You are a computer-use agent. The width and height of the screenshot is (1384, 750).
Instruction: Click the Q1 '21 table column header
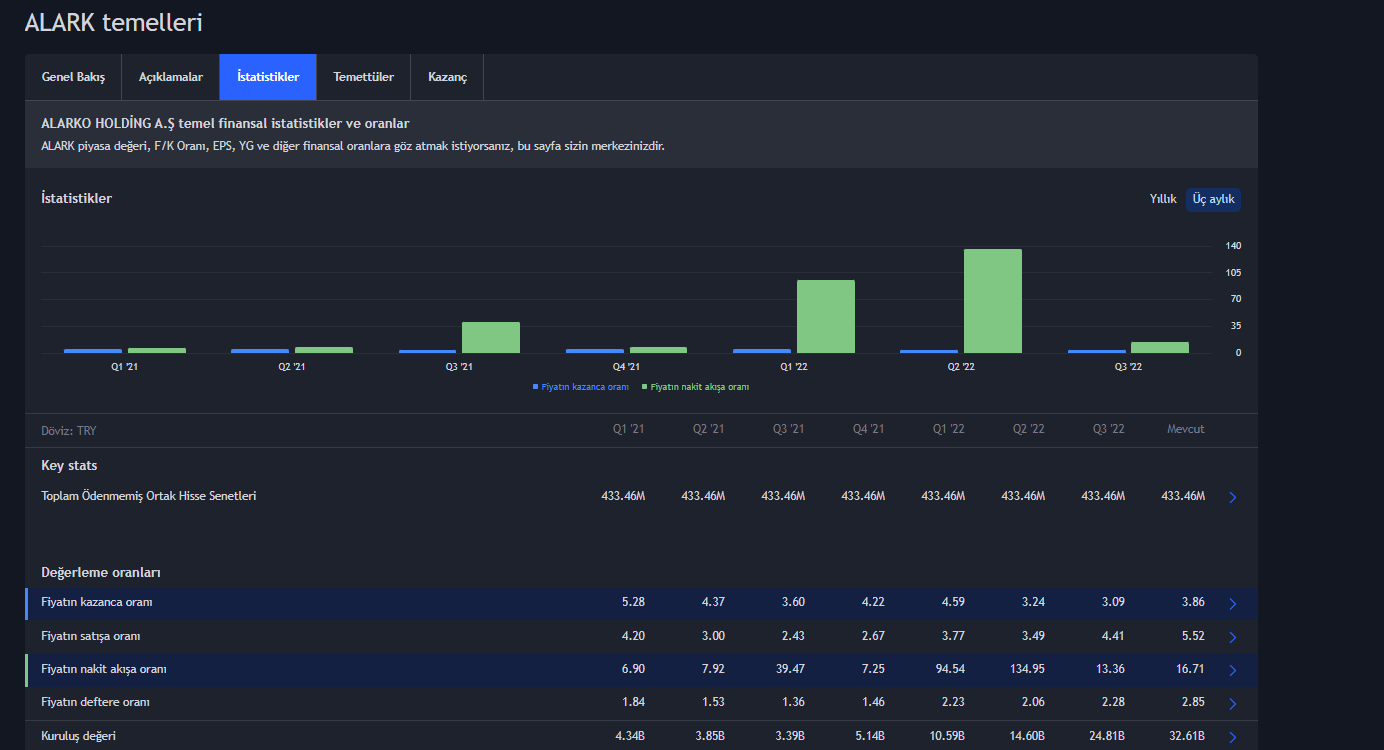tap(629, 430)
